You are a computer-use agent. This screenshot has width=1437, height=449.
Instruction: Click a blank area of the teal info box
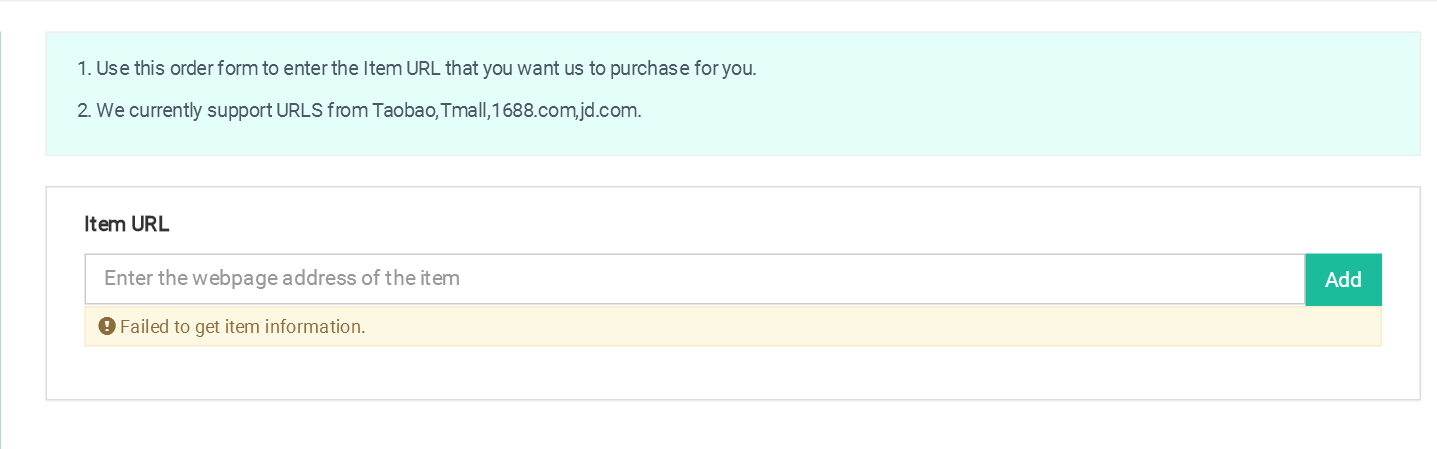[1050, 93]
